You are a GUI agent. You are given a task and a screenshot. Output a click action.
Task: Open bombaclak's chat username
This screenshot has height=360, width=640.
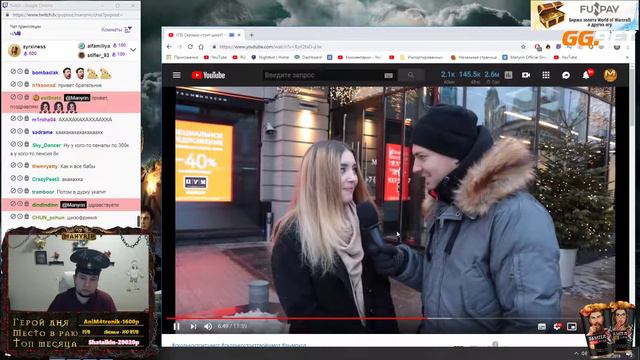click(45, 73)
